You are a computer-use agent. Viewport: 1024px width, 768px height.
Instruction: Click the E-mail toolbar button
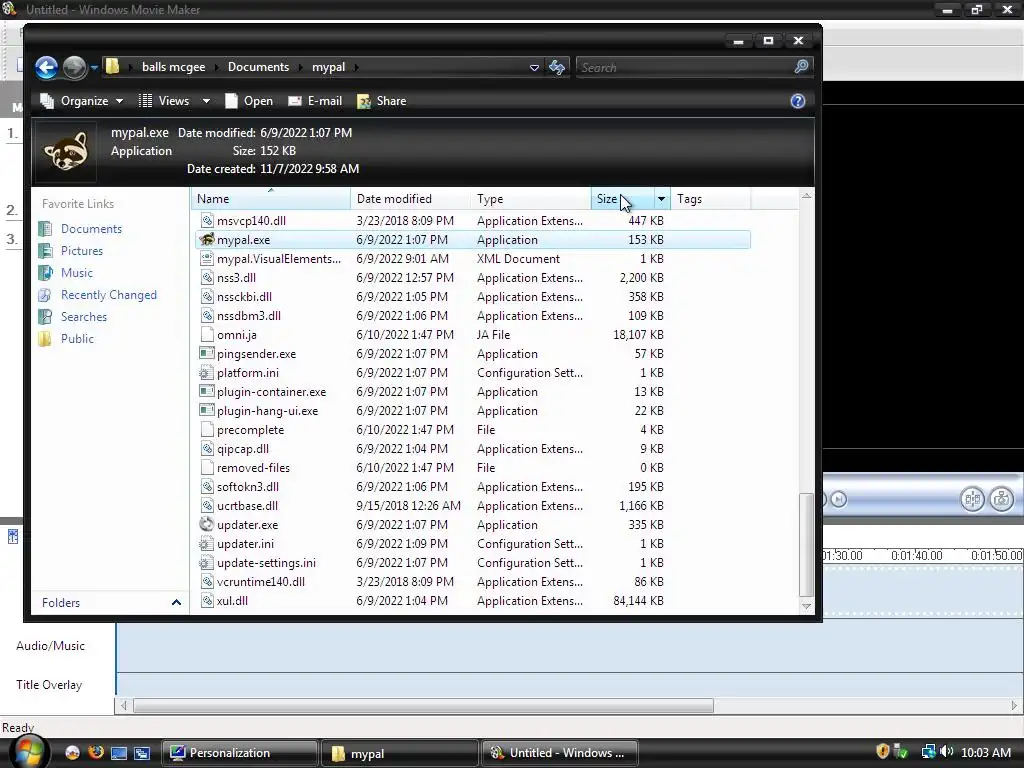pyautogui.click(x=315, y=101)
